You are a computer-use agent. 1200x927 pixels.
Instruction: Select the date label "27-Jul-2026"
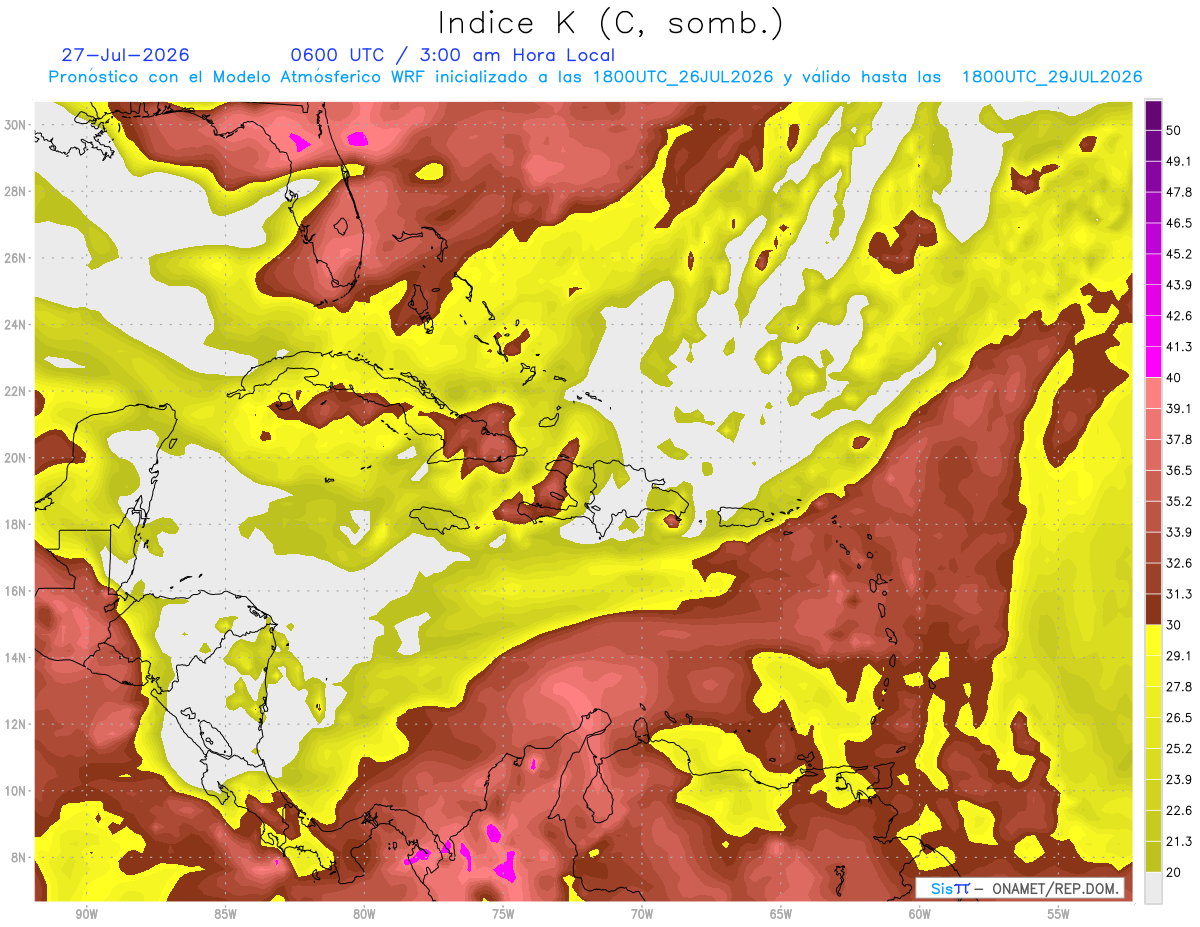coord(126,55)
